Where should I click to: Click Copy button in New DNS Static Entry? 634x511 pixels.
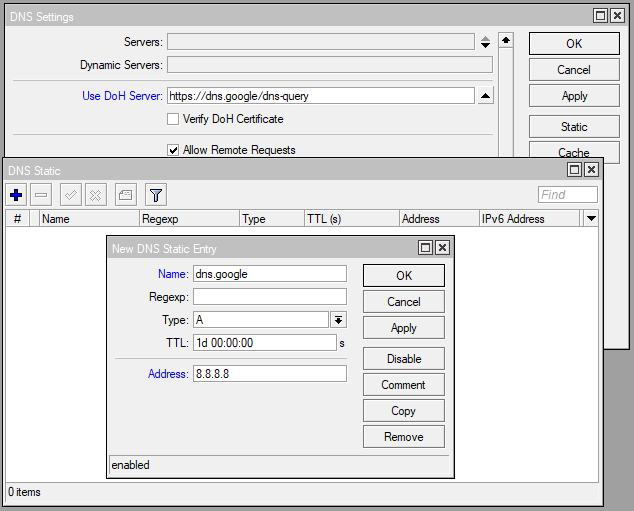point(404,411)
